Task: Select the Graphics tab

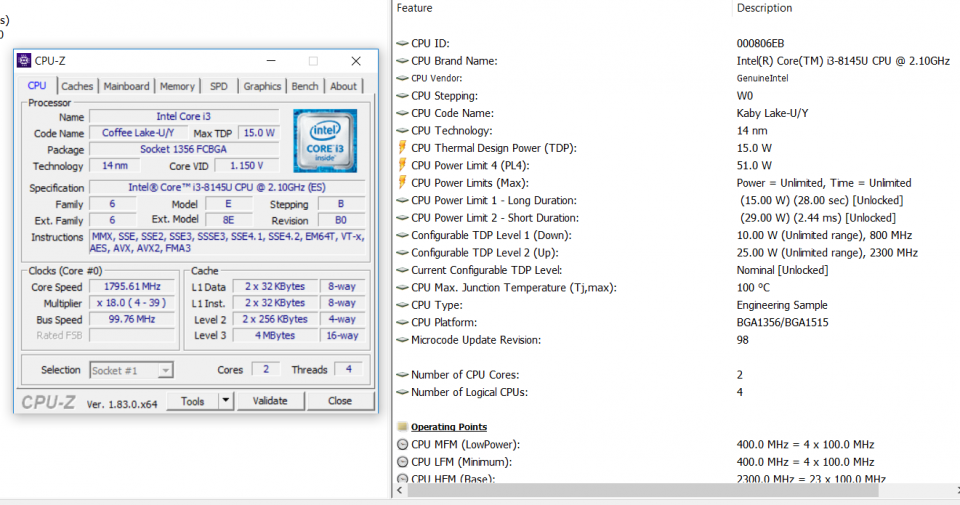Action: (x=262, y=86)
